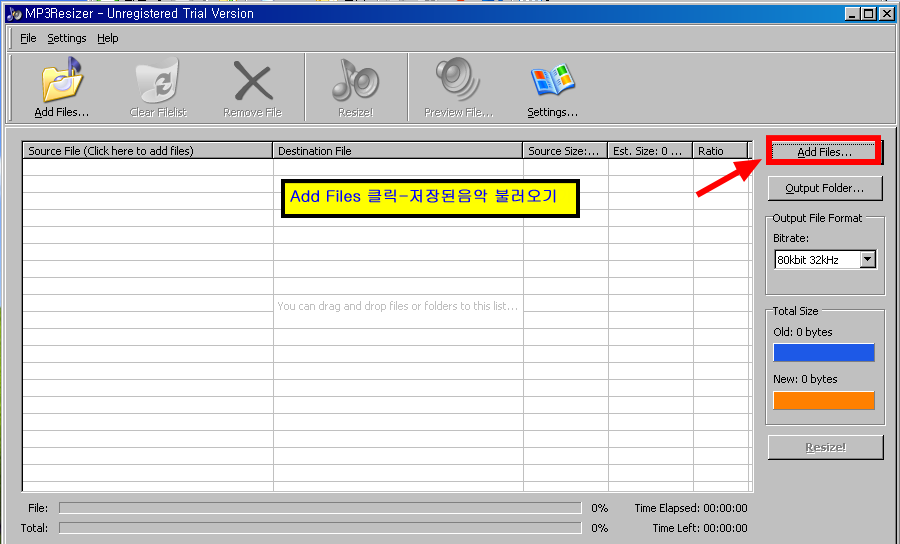Click the Clear Filelist trash icon

pos(157,80)
